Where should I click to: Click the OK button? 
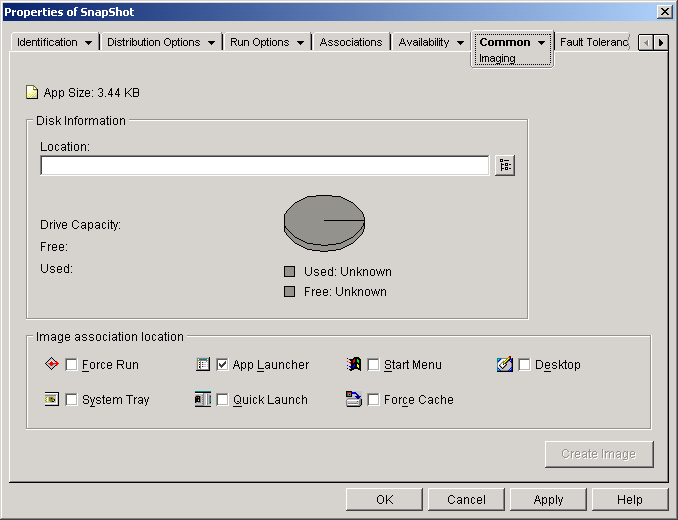[x=384, y=500]
